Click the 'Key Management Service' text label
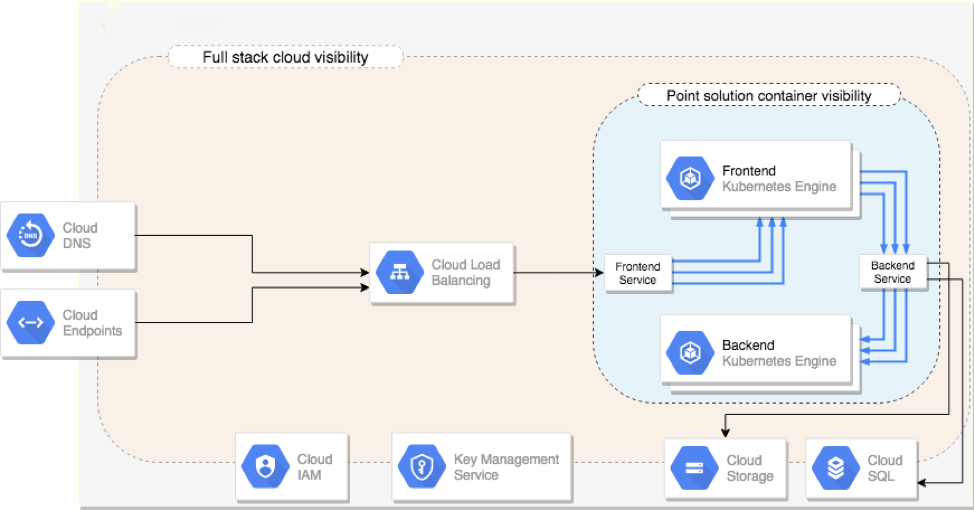 click(x=506, y=467)
